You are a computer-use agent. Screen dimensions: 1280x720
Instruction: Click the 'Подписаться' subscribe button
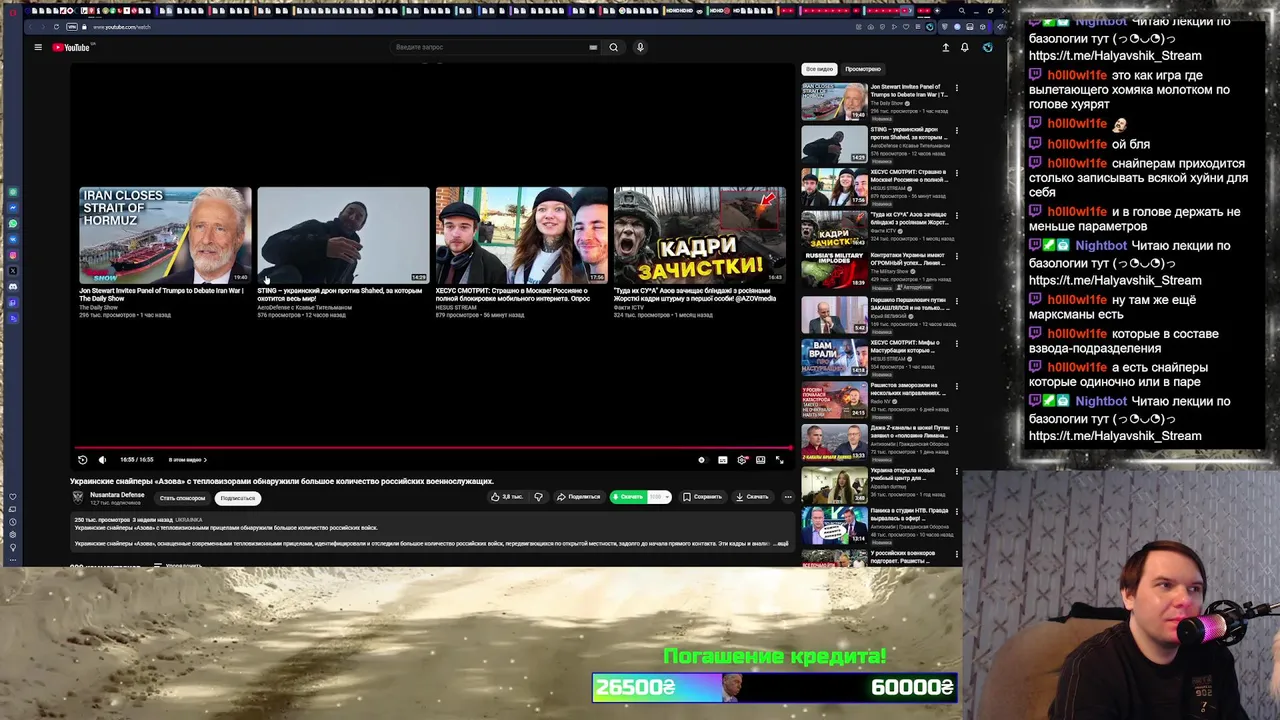238,498
